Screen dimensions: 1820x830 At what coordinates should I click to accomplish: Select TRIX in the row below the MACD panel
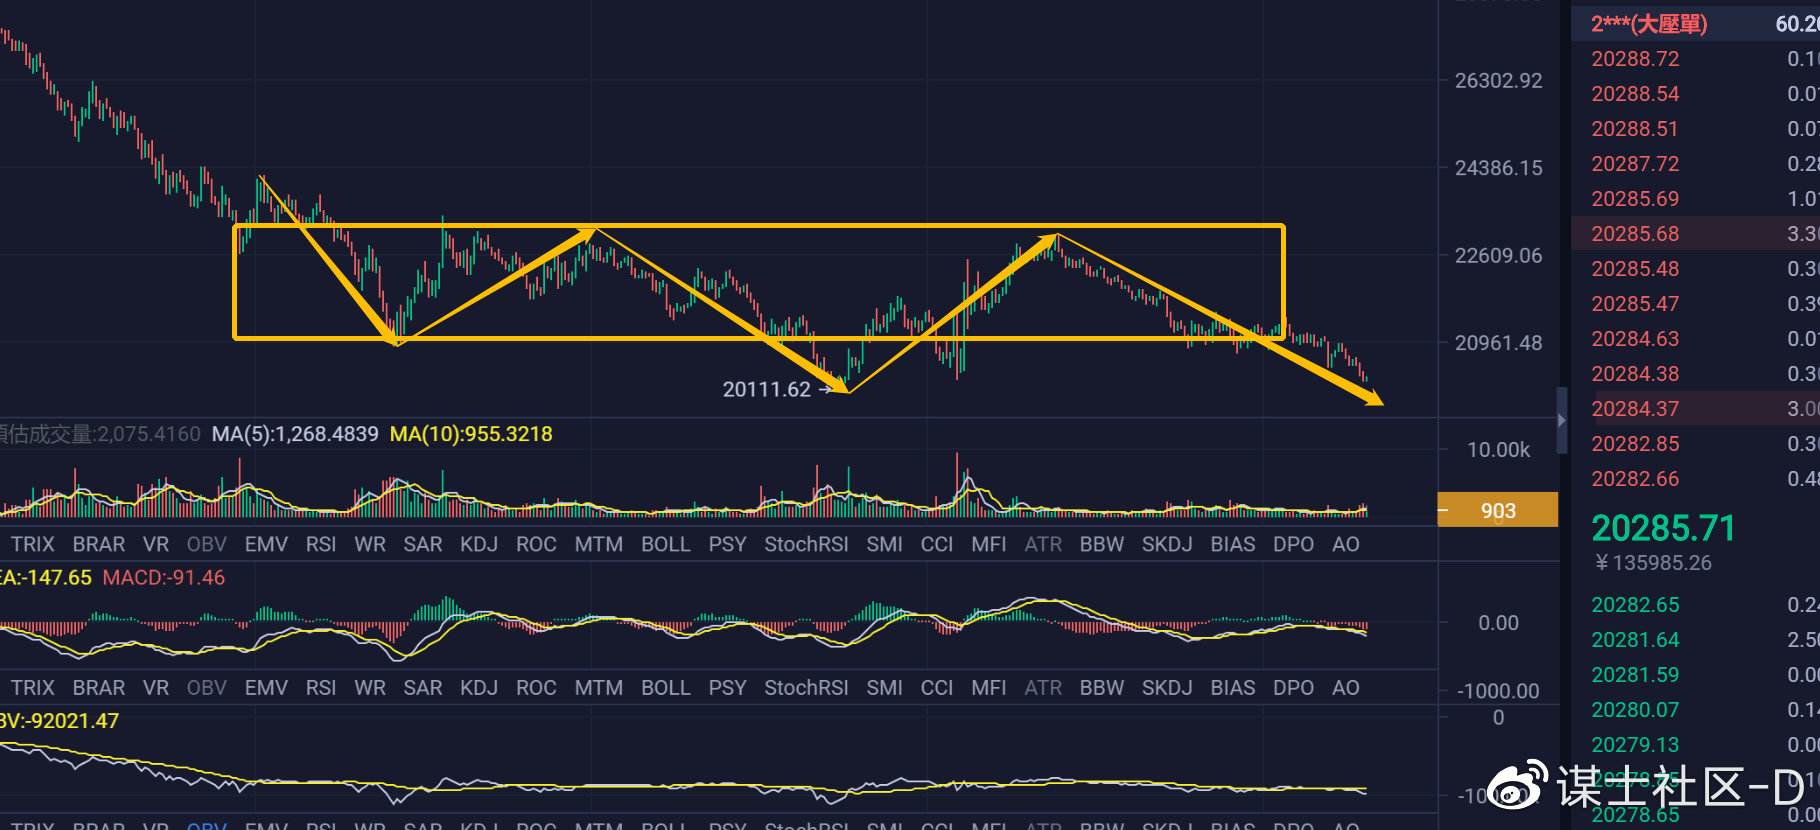pyautogui.click(x=32, y=688)
